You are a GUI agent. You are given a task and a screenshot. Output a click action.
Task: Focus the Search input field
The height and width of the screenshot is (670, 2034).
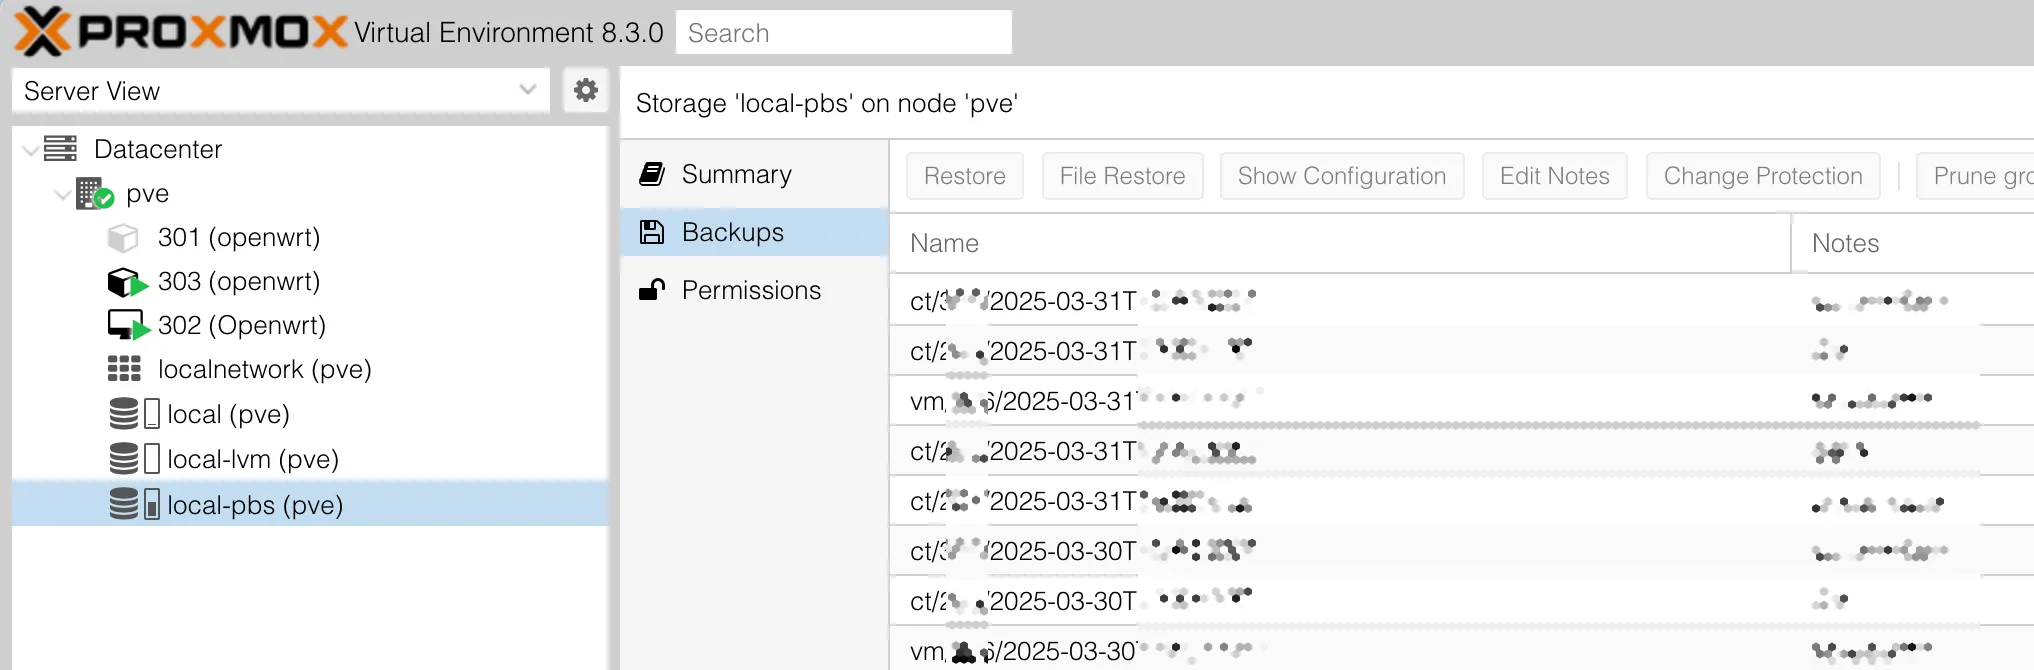(x=844, y=33)
